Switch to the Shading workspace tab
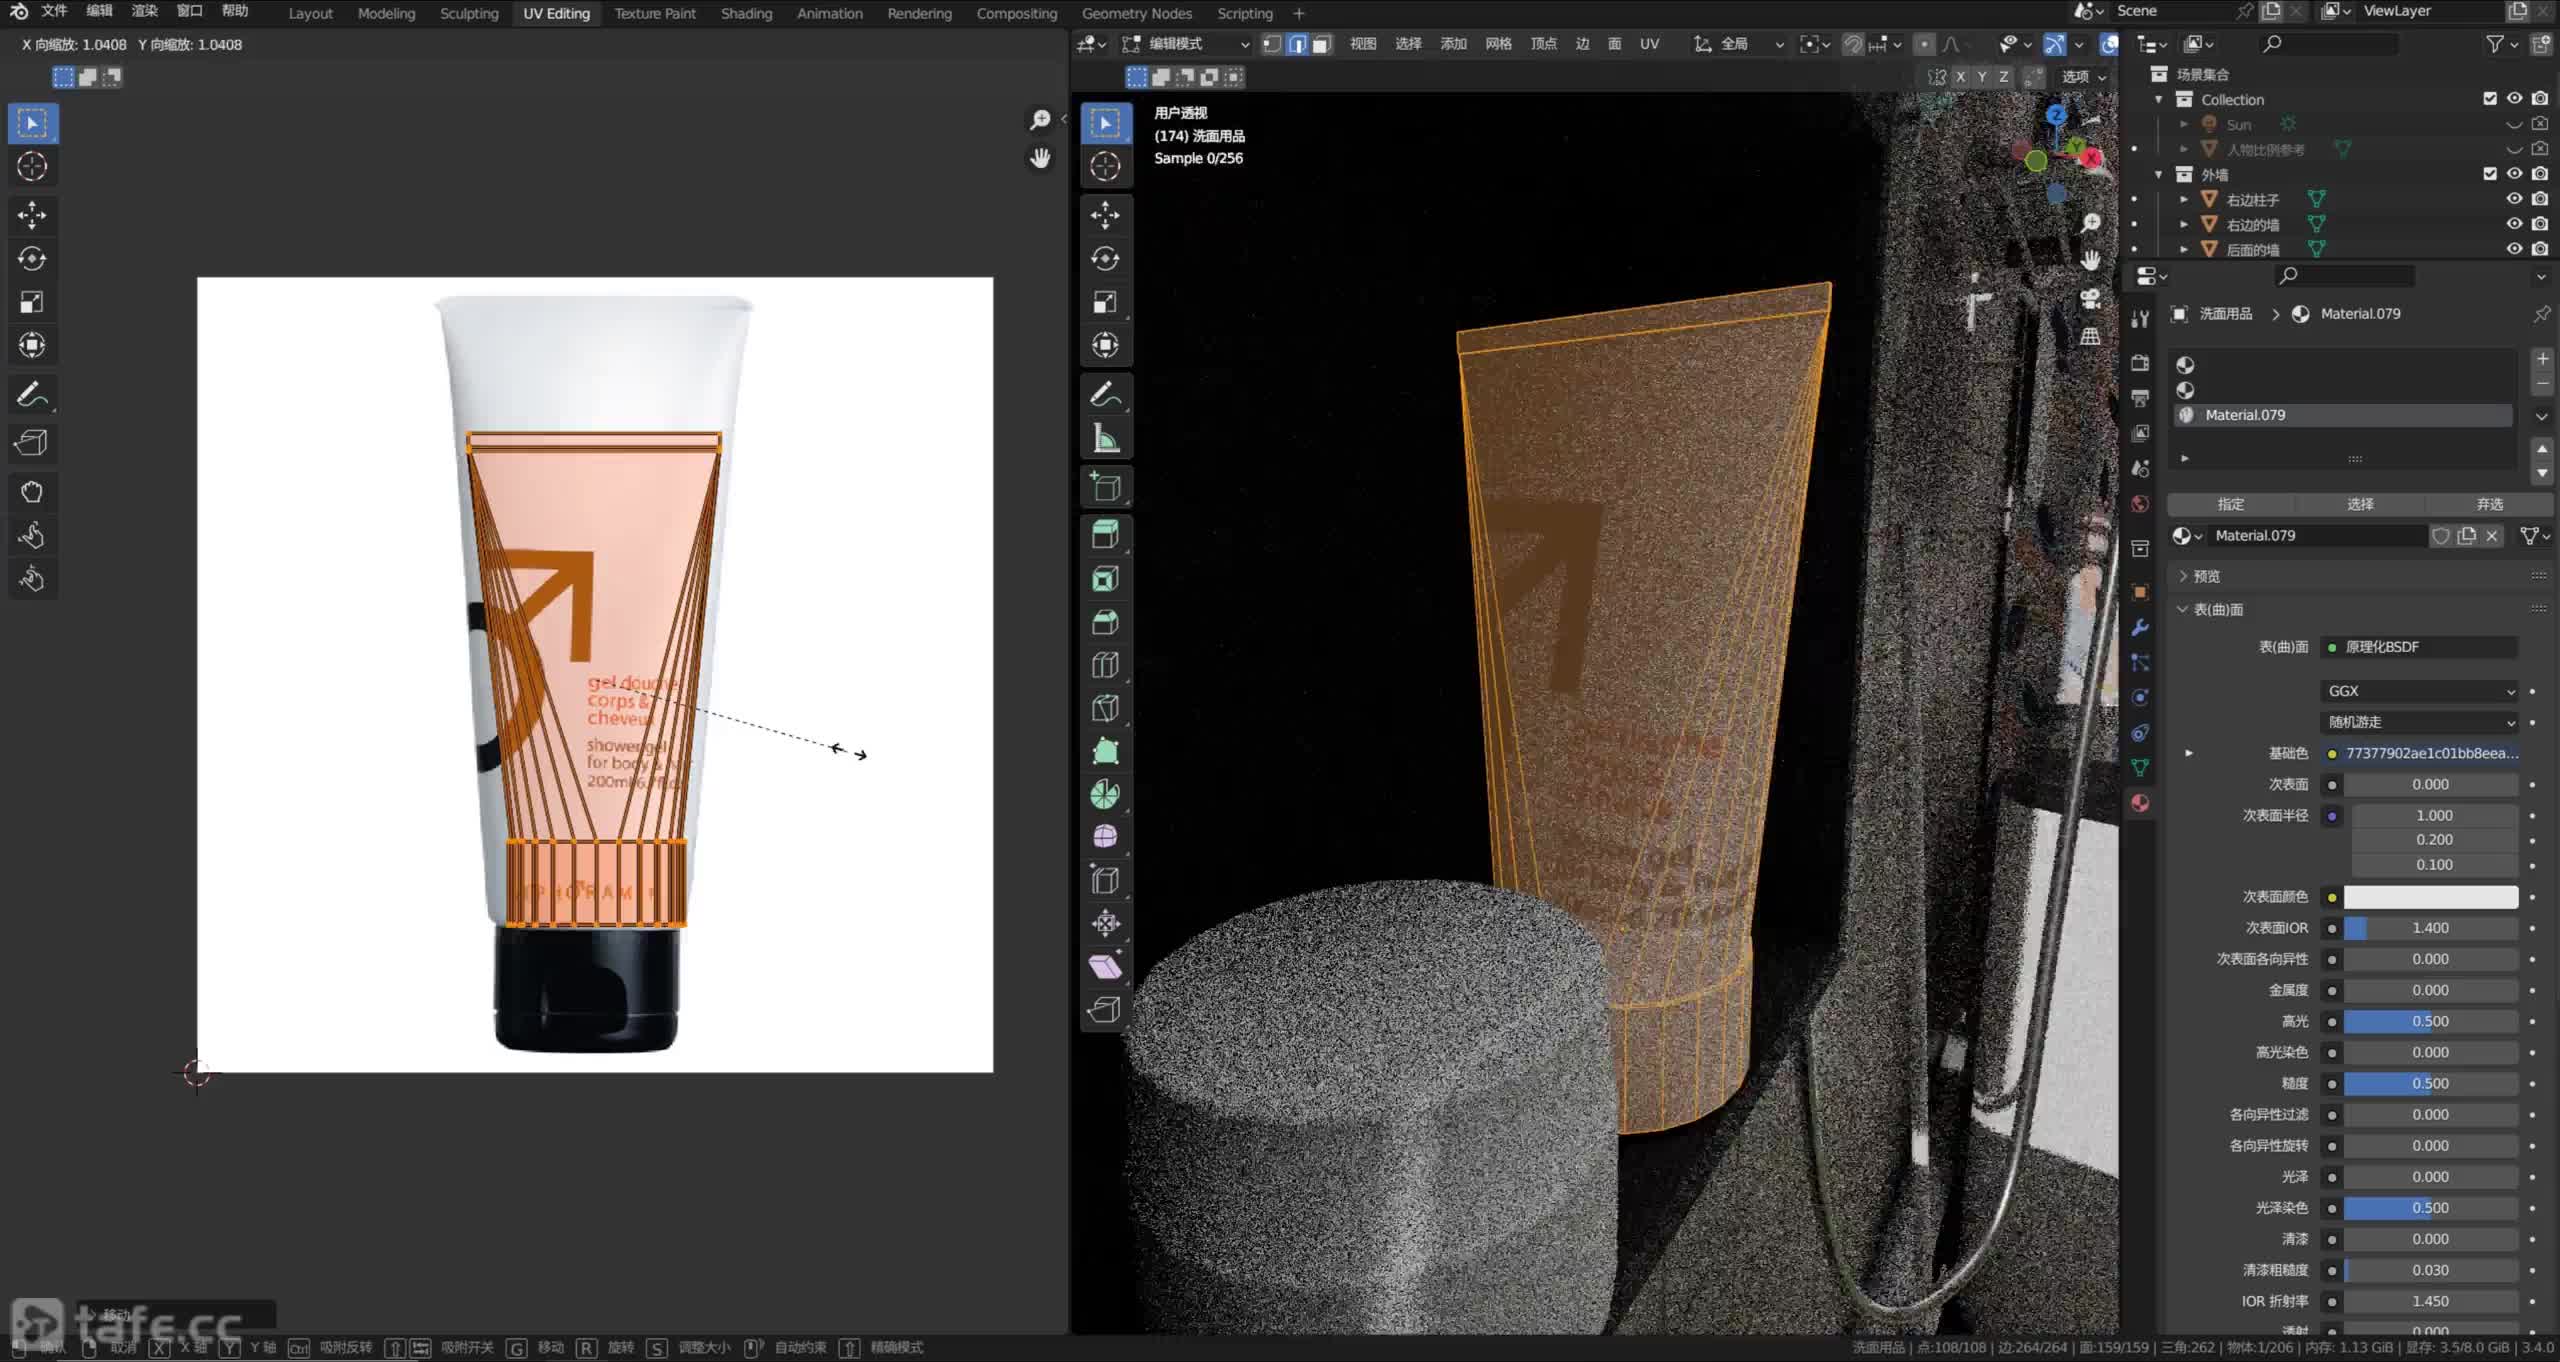Viewport: 2560px width, 1362px height. (x=746, y=13)
